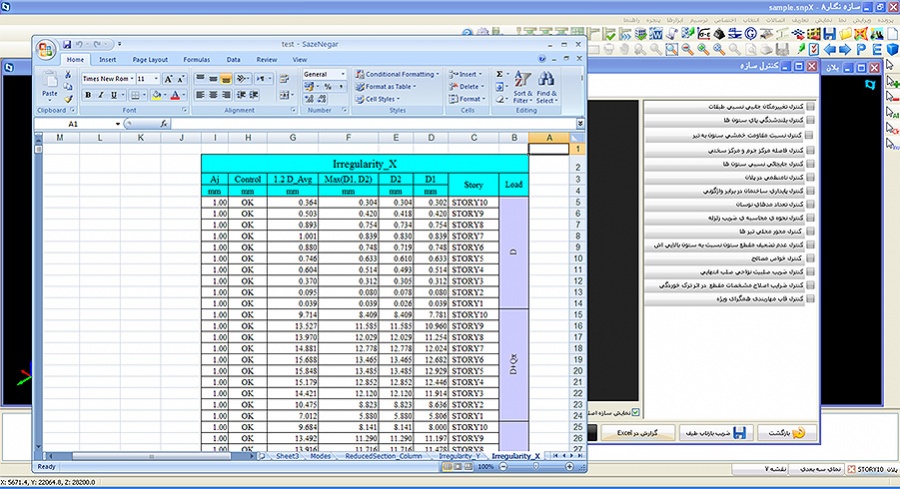The height and width of the screenshot is (489, 900).
Task: Enable the last checkbox in the control list
Action: click(809, 298)
